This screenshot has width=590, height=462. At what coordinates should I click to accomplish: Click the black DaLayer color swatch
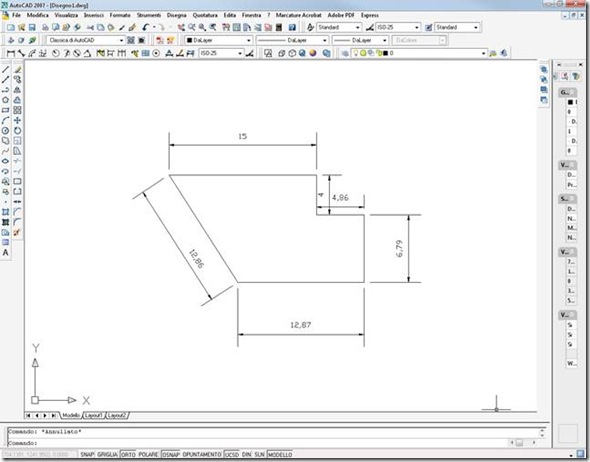tap(190, 40)
